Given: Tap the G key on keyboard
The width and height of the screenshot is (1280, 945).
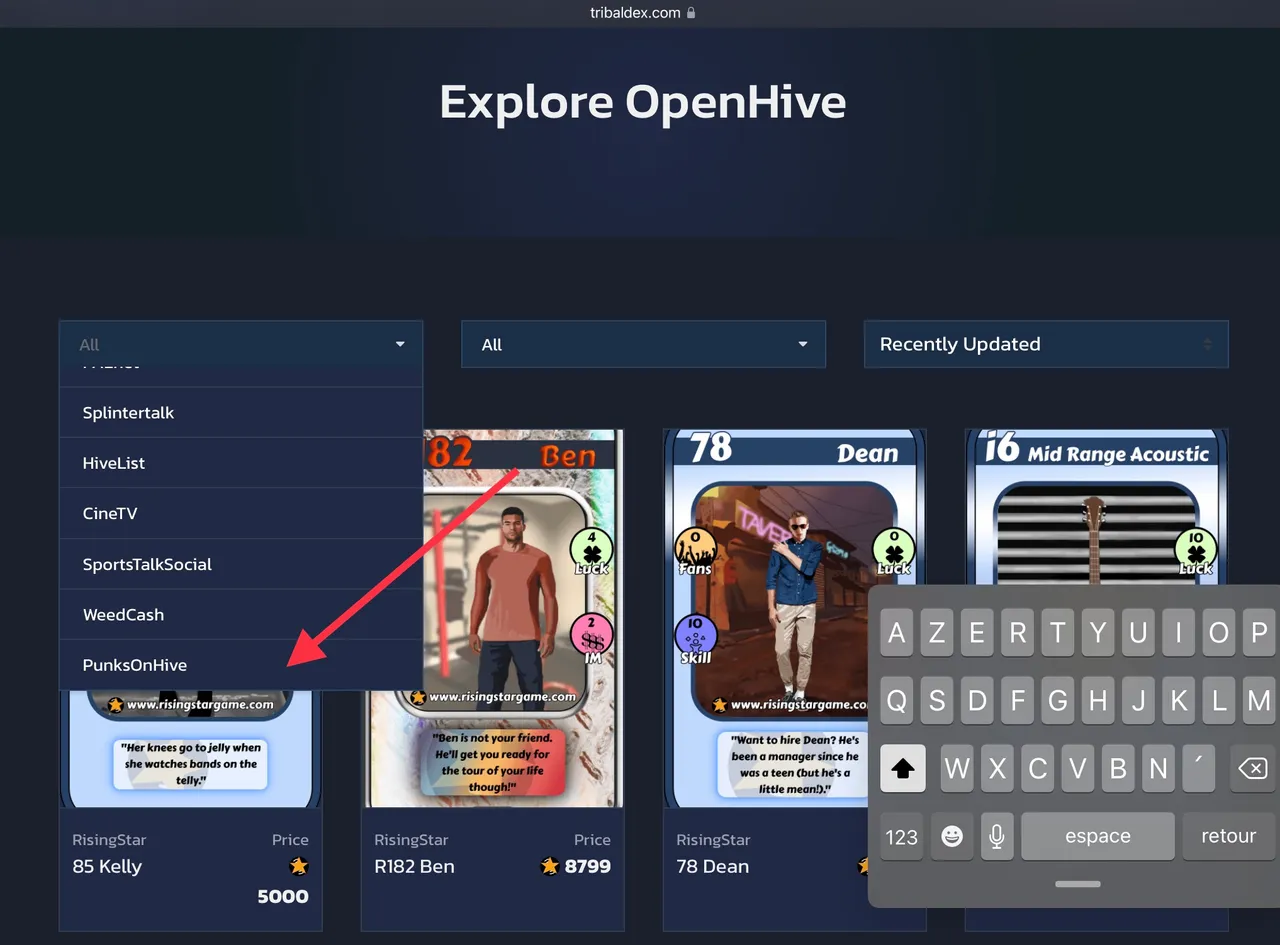Looking at the screenshot, I should (x=1058, y=701).
